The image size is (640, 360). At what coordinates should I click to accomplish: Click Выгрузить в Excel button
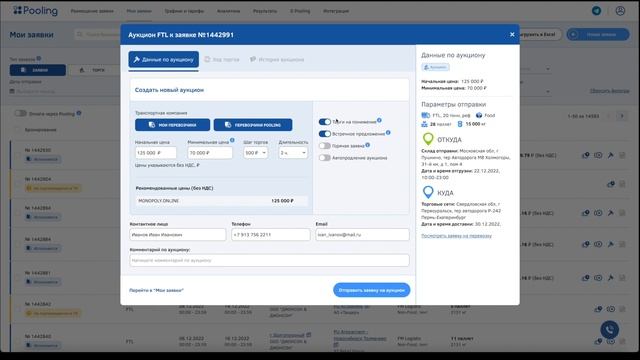click(x=540, y=34)
